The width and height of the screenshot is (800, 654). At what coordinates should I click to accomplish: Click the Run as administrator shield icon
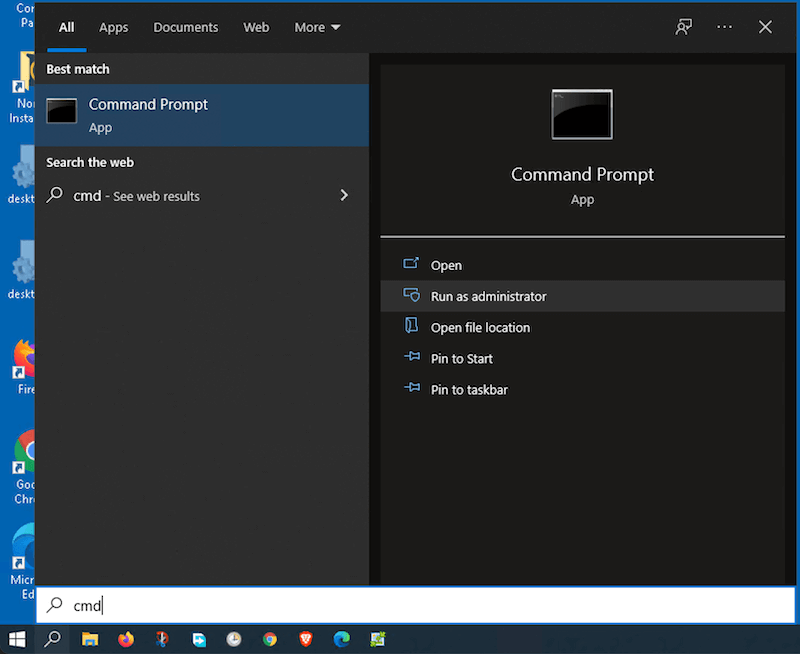[x=411, y=296]
